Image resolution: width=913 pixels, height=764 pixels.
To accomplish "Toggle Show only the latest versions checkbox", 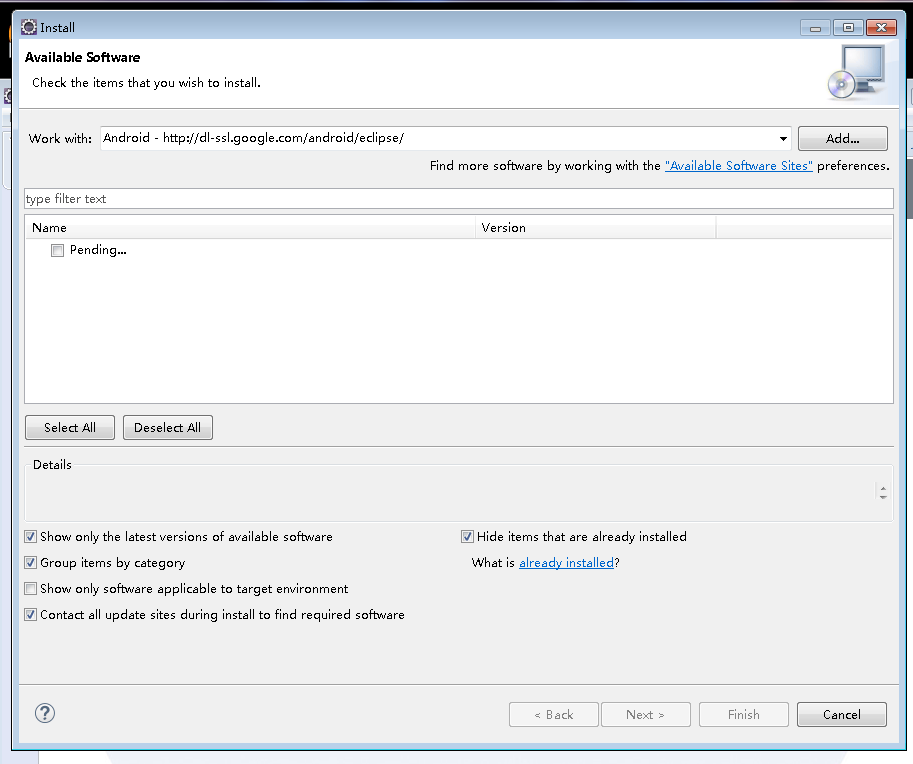I will (31, 536).
